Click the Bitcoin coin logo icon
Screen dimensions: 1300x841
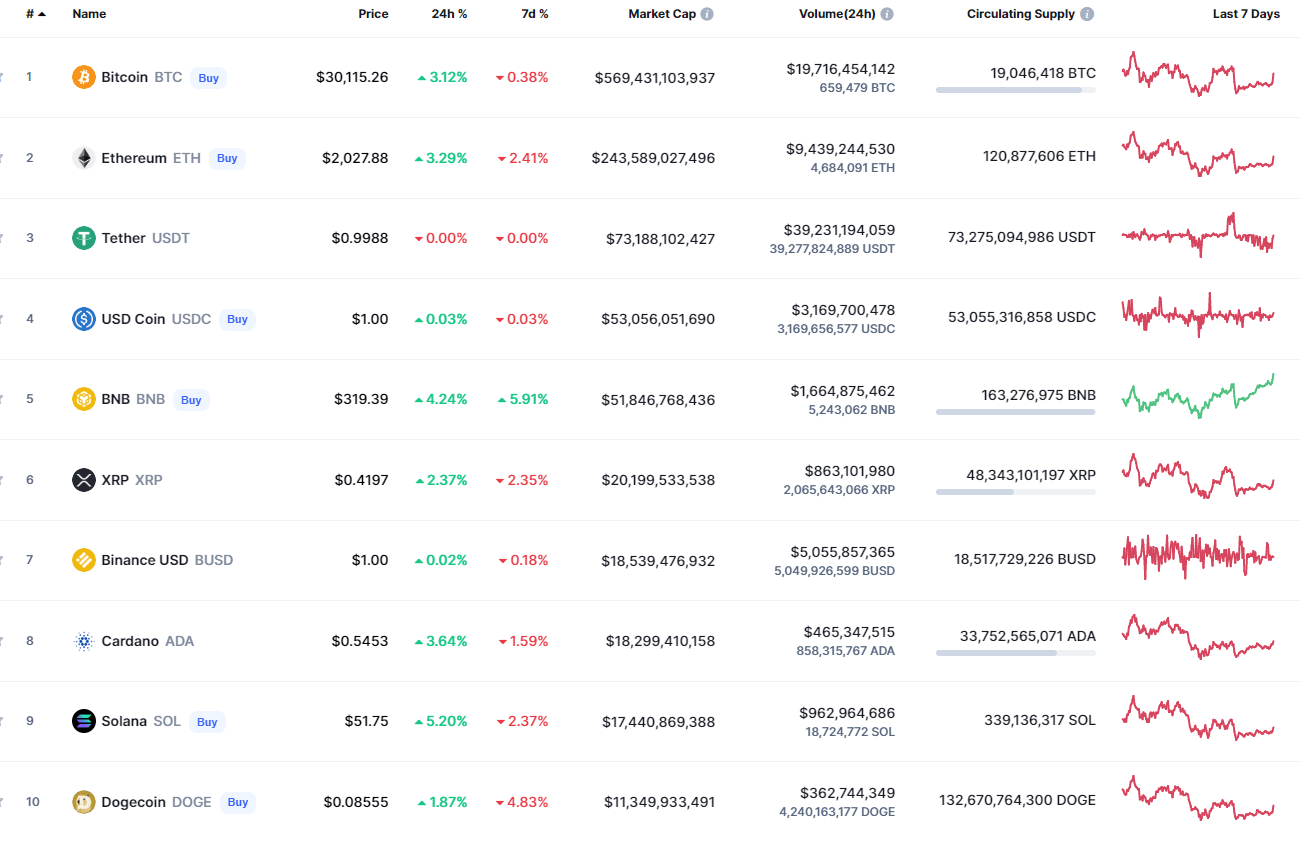coord(84,77)
